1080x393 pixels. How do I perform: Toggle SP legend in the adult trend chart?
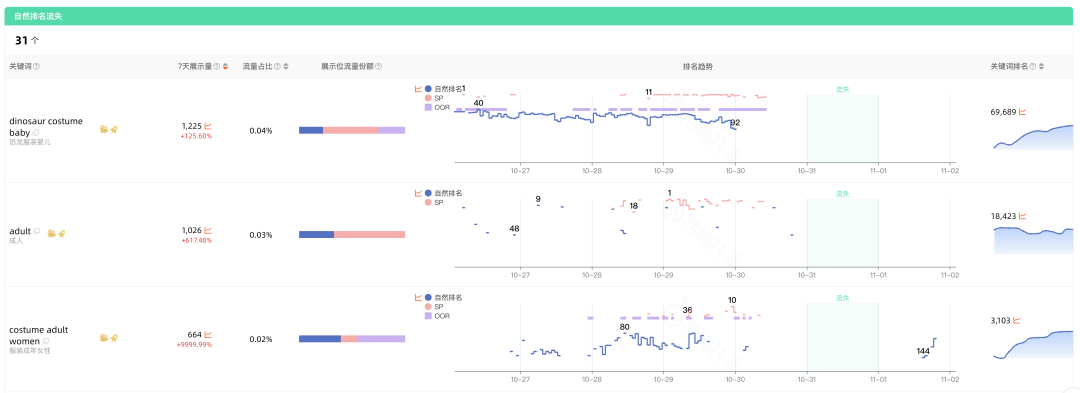point(434,202)
